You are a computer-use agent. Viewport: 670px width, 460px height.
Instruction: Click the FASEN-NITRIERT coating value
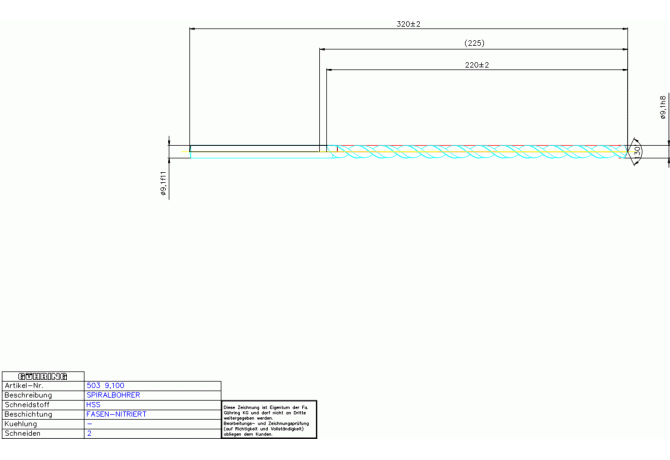pyautogui.click(x=116, y=414)
